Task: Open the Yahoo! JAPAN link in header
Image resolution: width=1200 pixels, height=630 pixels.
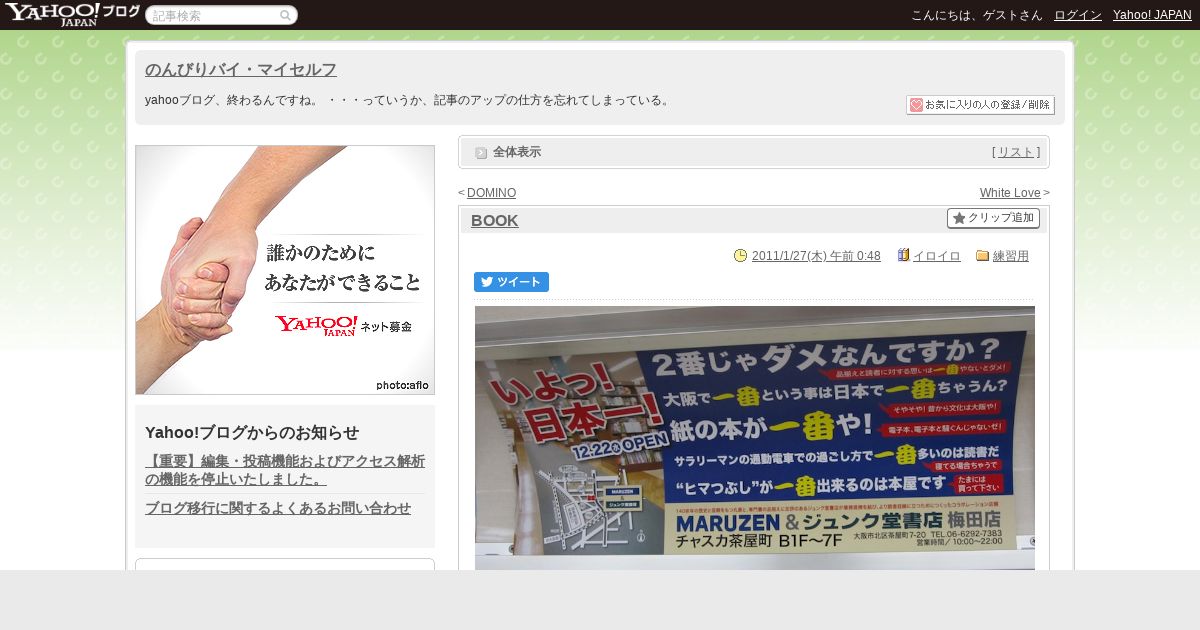Action: pos(1152,15)
